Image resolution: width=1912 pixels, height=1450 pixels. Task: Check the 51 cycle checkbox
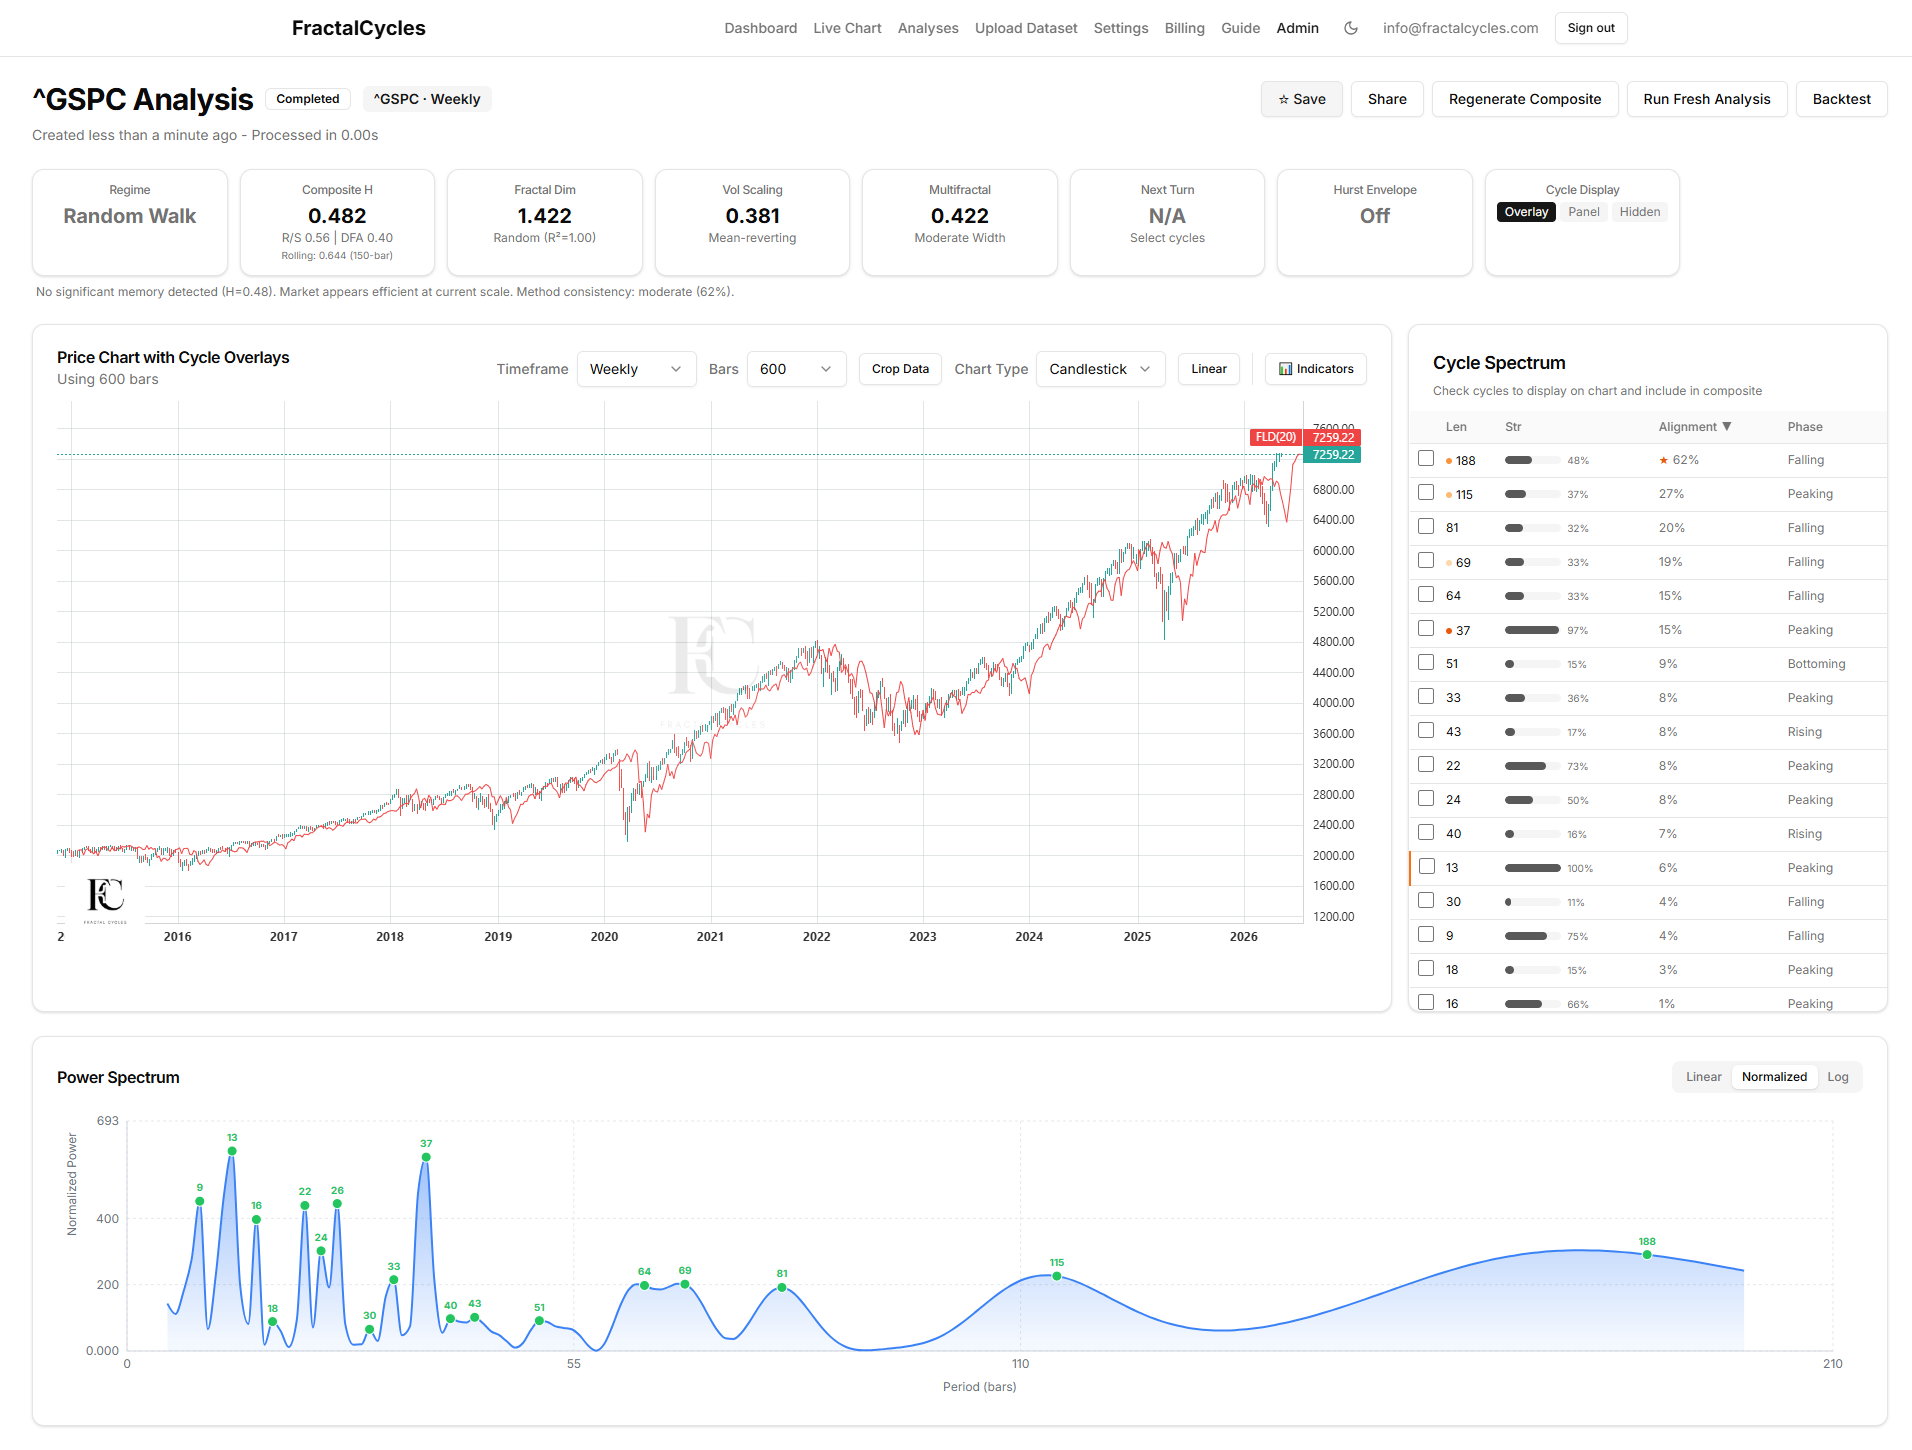click(x=1426, y=663)
